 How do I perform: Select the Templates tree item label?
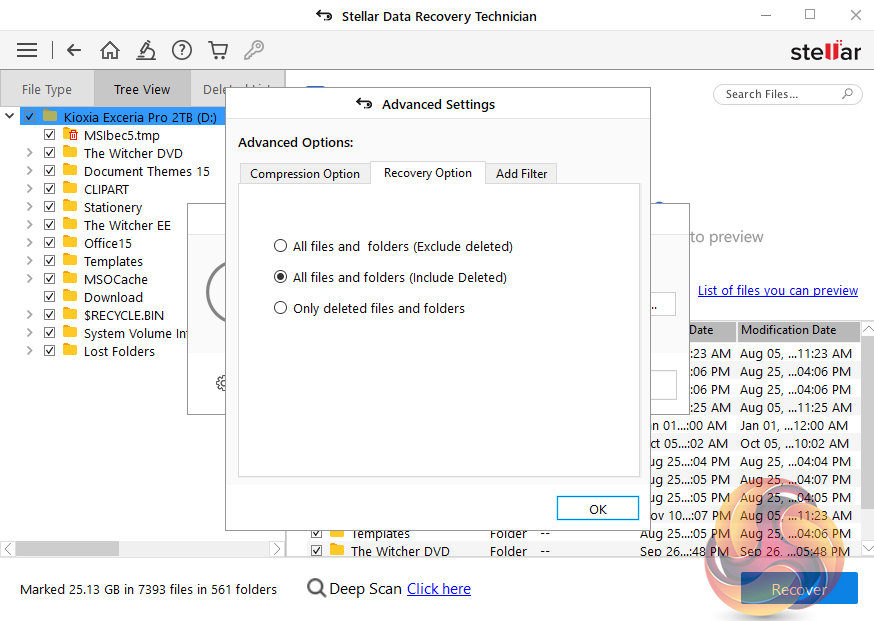tap(113, 261)
